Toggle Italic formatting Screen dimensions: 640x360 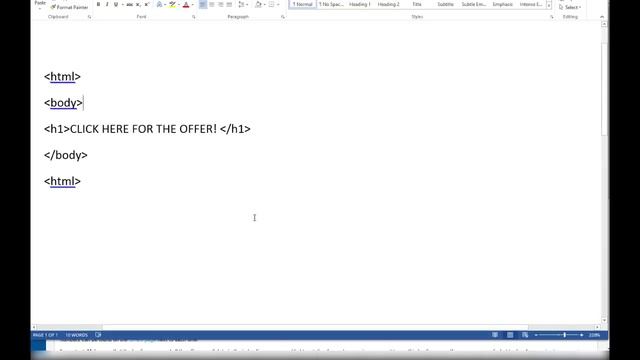point(107,4)
